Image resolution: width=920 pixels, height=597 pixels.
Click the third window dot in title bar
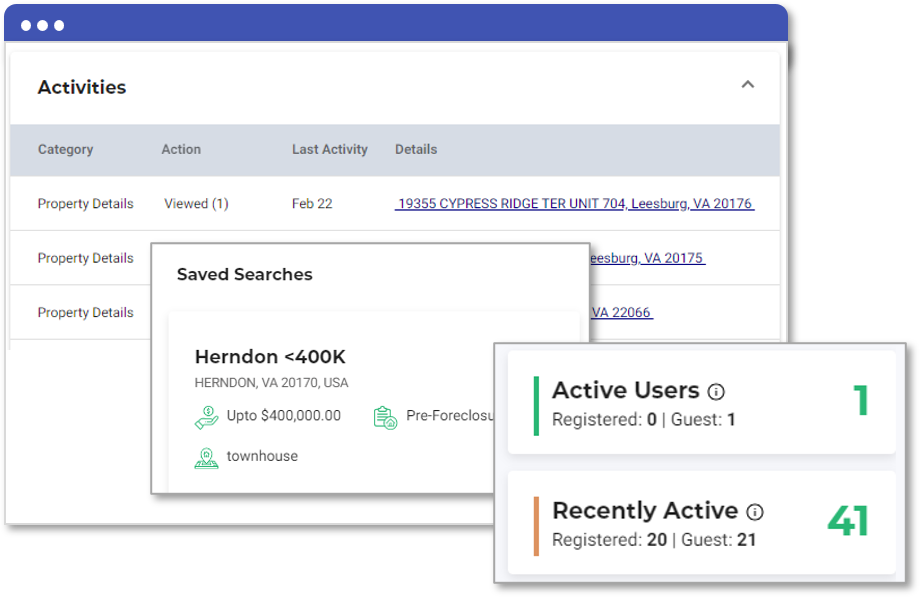59,25
